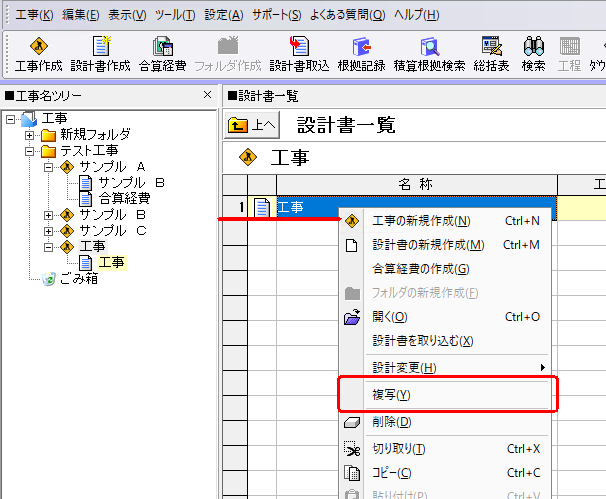Collapse the テスト工事 tree node
Screen dimensions: 606x499
[29, 151]
